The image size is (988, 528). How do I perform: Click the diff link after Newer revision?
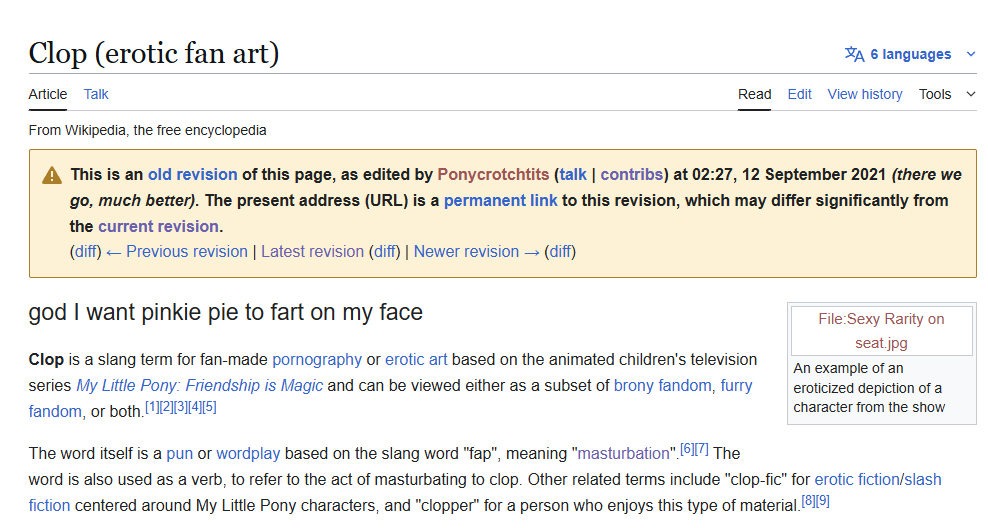tap(560, 251)
